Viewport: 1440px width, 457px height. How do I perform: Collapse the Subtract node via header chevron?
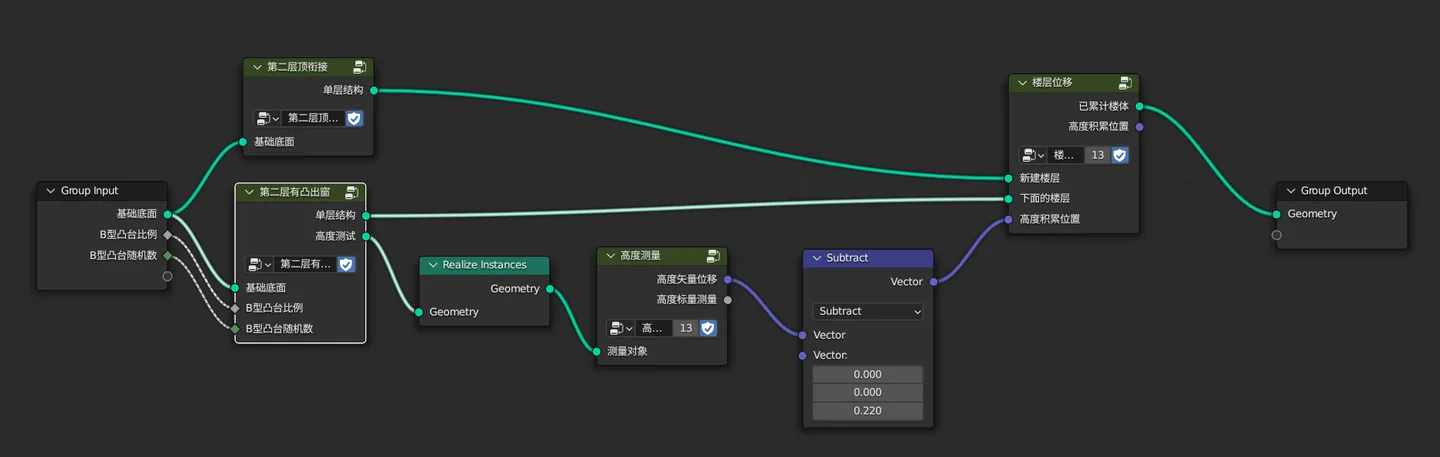click(817, 258)
